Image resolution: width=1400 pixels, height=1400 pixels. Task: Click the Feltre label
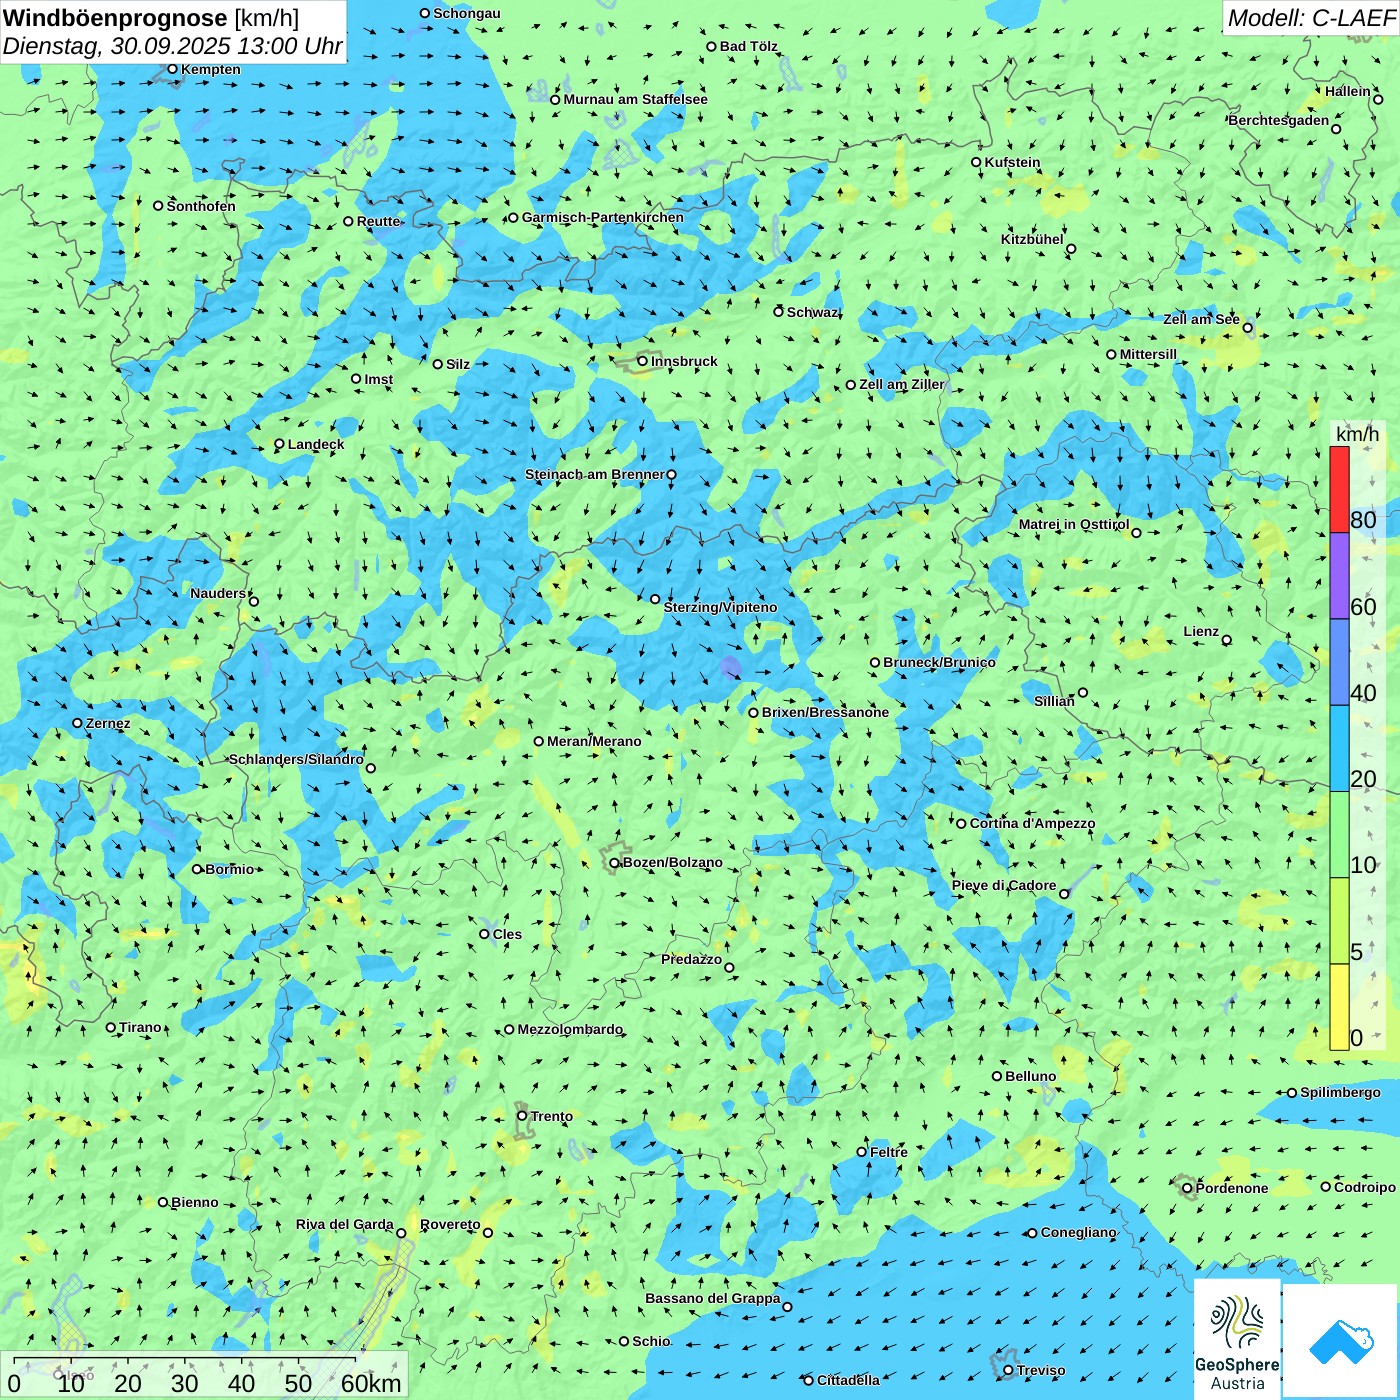[888, 1152]
